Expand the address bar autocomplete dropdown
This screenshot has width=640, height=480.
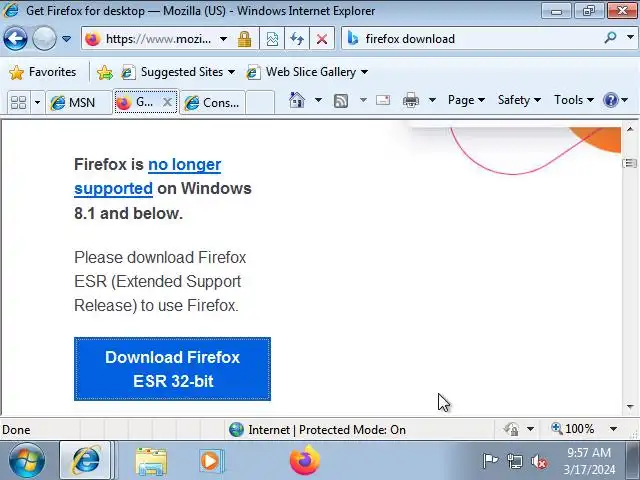coord(223,39)
